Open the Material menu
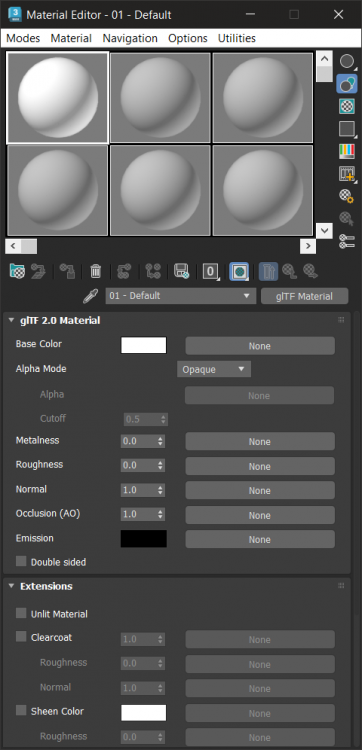 71,38
